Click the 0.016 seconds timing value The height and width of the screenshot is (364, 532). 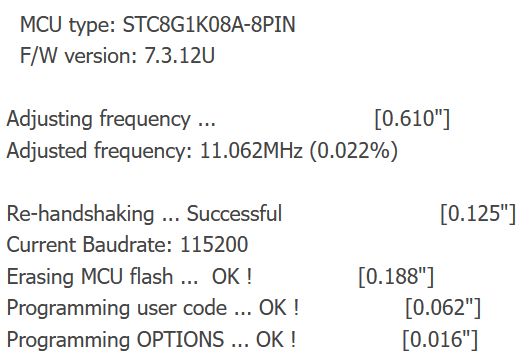coord(440,339)
